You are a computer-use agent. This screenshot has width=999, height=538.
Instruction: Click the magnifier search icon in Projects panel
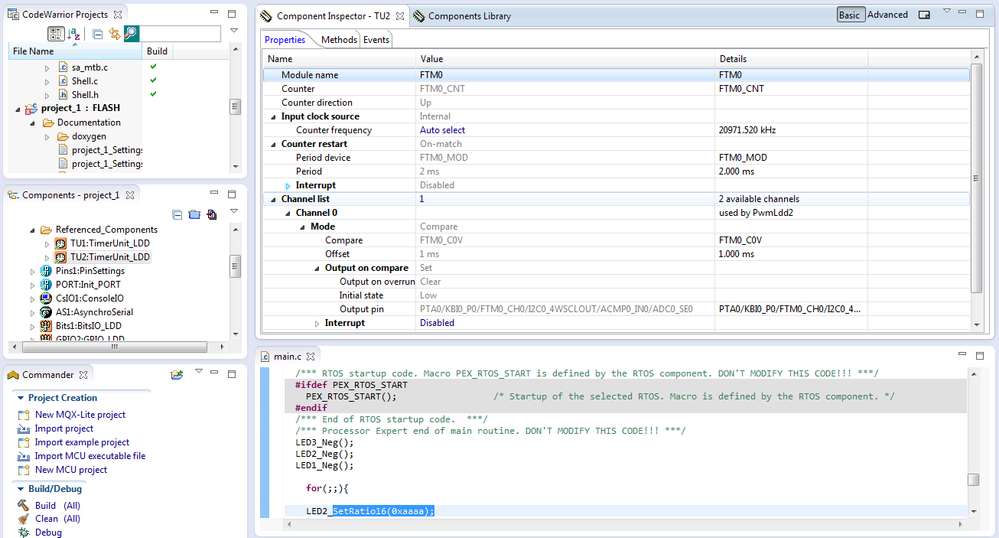[131, 34]
